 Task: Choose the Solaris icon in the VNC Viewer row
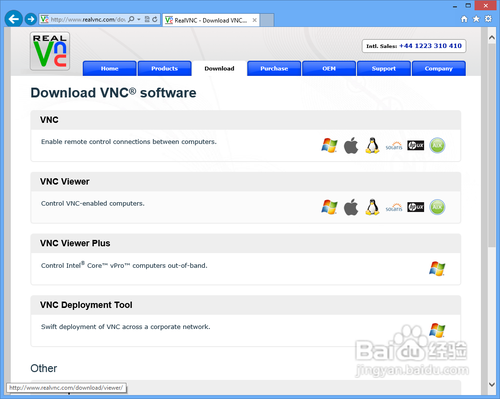tap(394, 207)
